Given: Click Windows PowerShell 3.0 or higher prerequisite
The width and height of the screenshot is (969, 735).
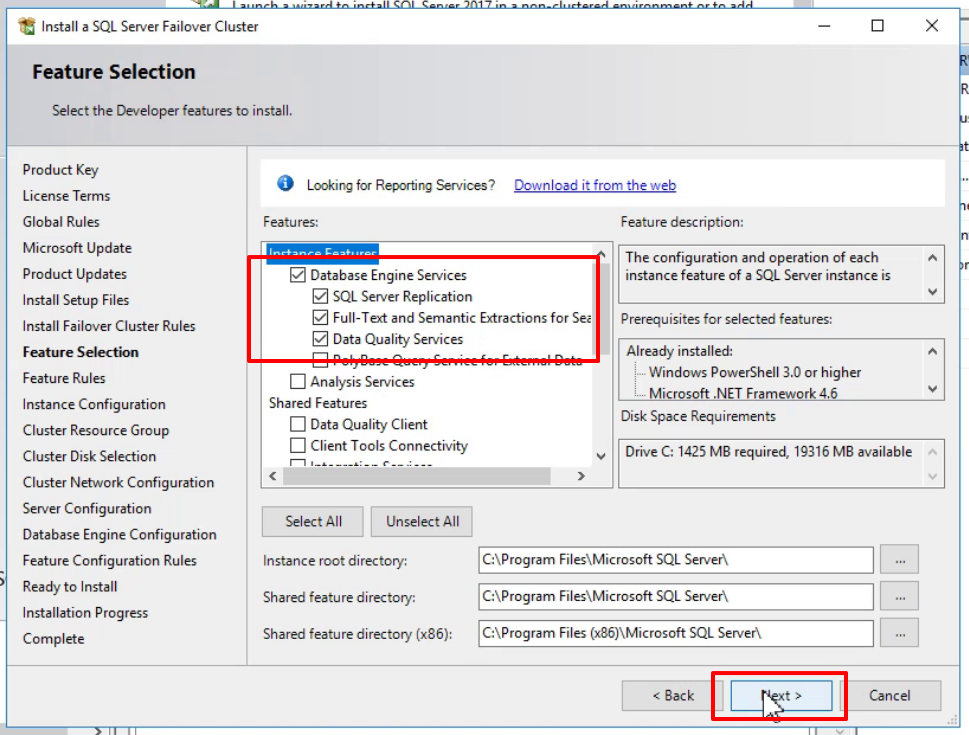Looking at the screenshot, I should (x=755, y=372).
